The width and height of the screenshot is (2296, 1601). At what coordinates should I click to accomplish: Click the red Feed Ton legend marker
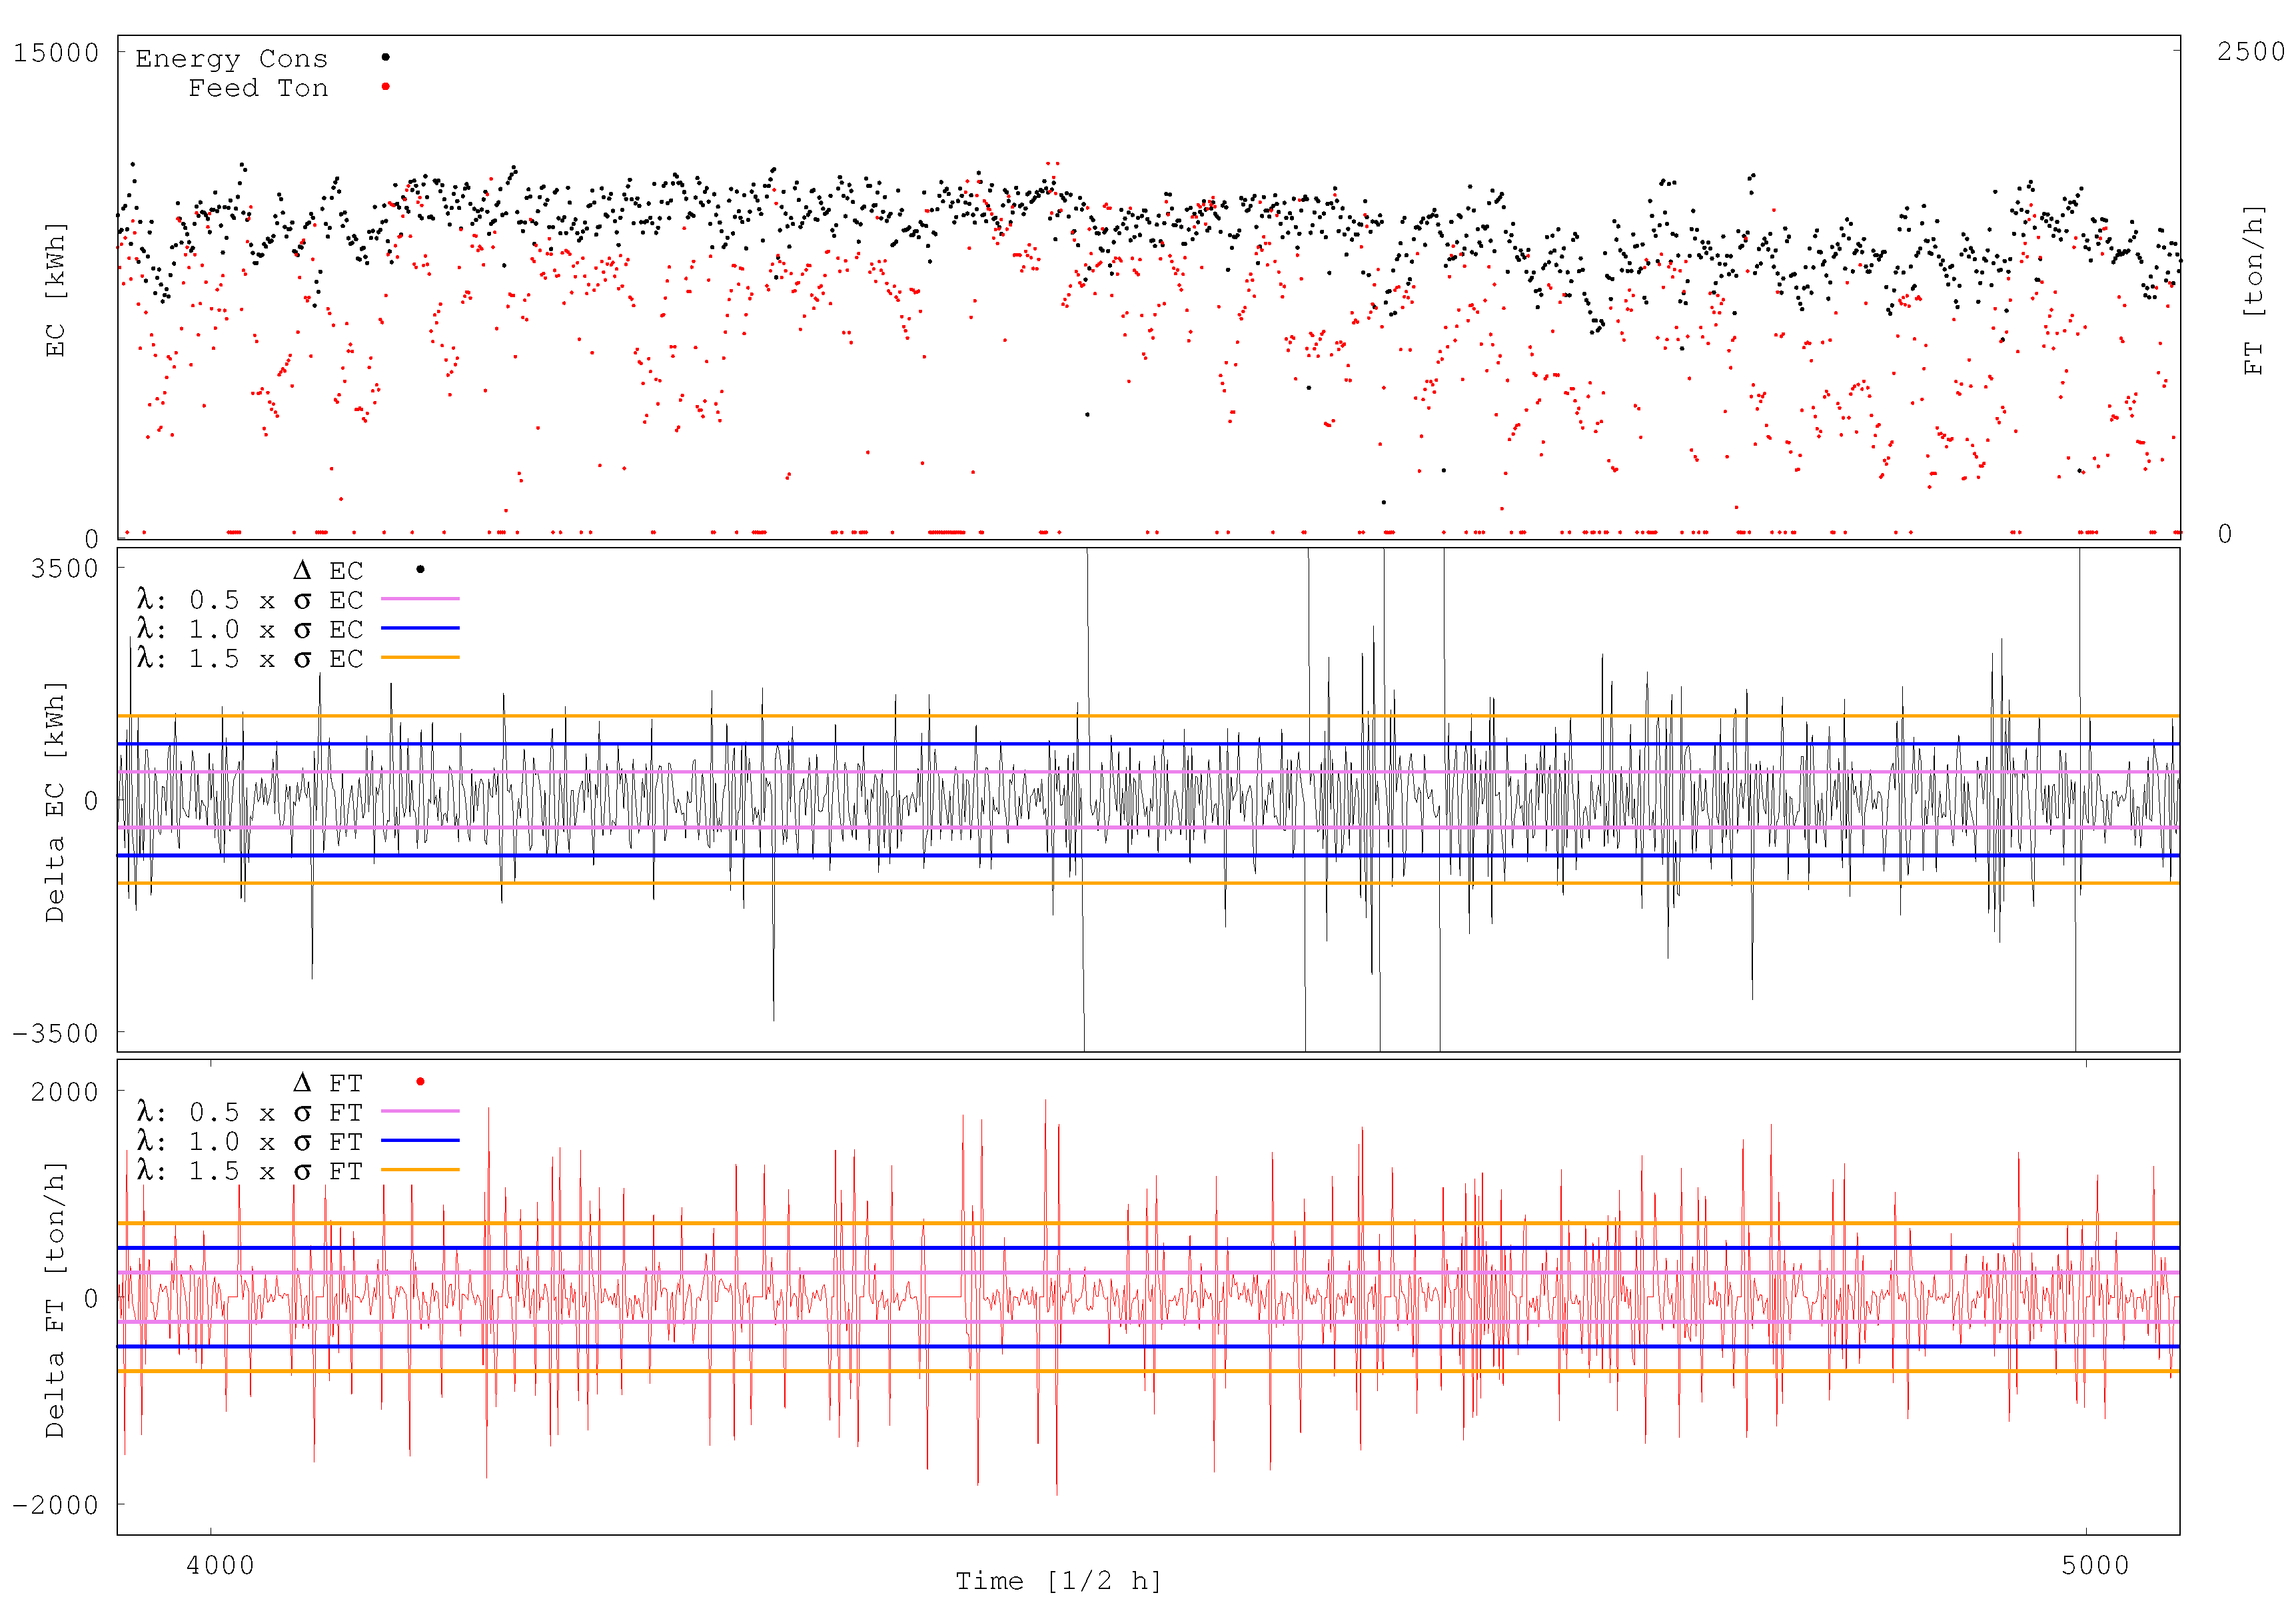[x=385, y=87]
